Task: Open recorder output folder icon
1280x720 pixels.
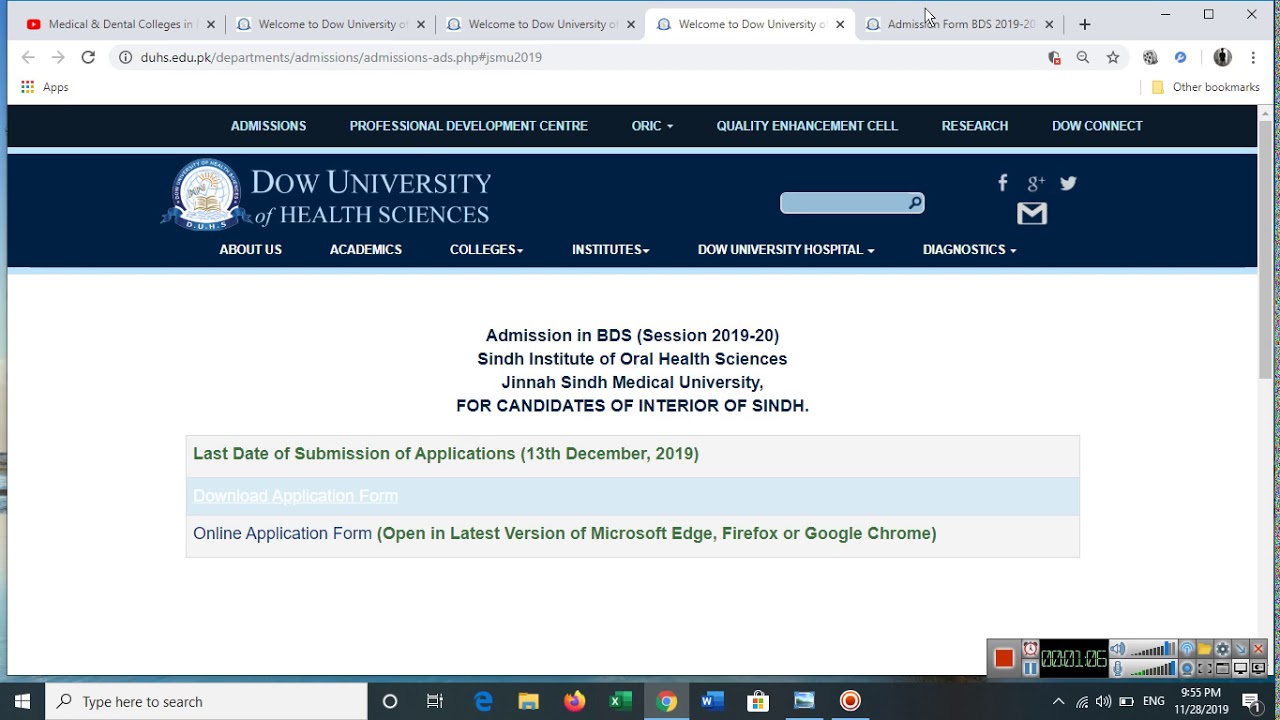Action: pos(1205,649)
